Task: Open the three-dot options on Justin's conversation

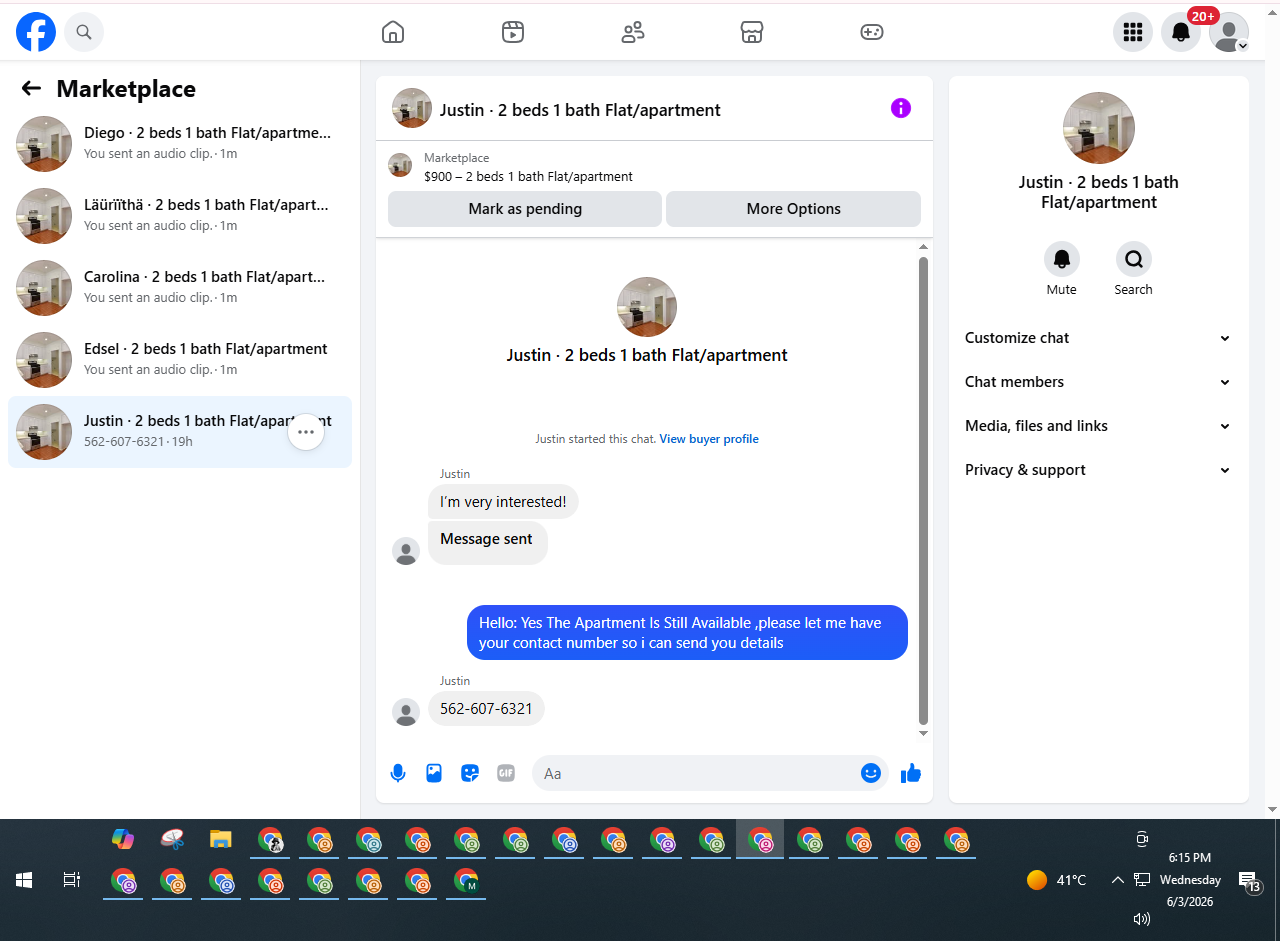Action: pos(306,432)
